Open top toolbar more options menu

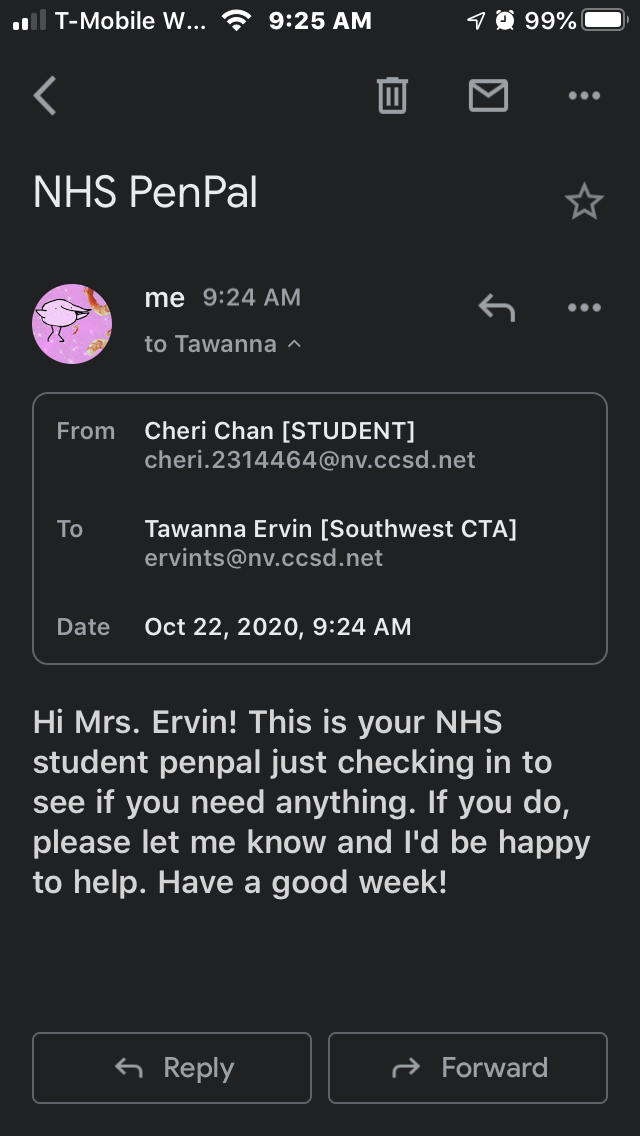click(x=584, y=96)
